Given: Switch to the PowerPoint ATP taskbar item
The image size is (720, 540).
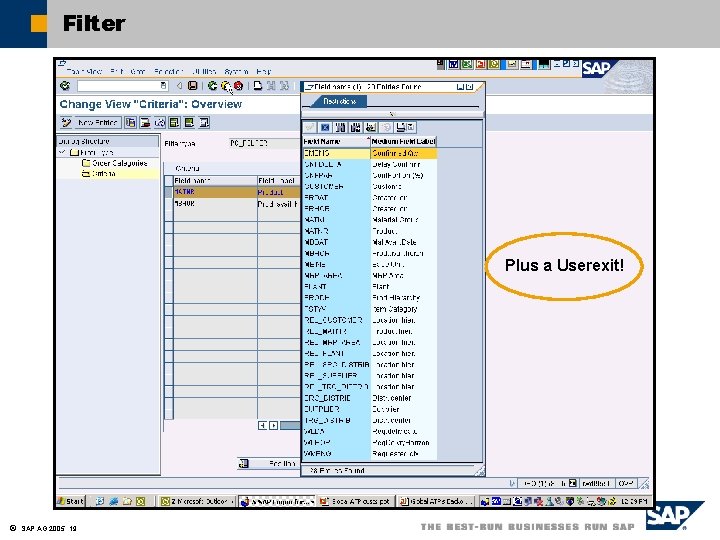Looking at the screenshot, I should [x=355, y=501].
